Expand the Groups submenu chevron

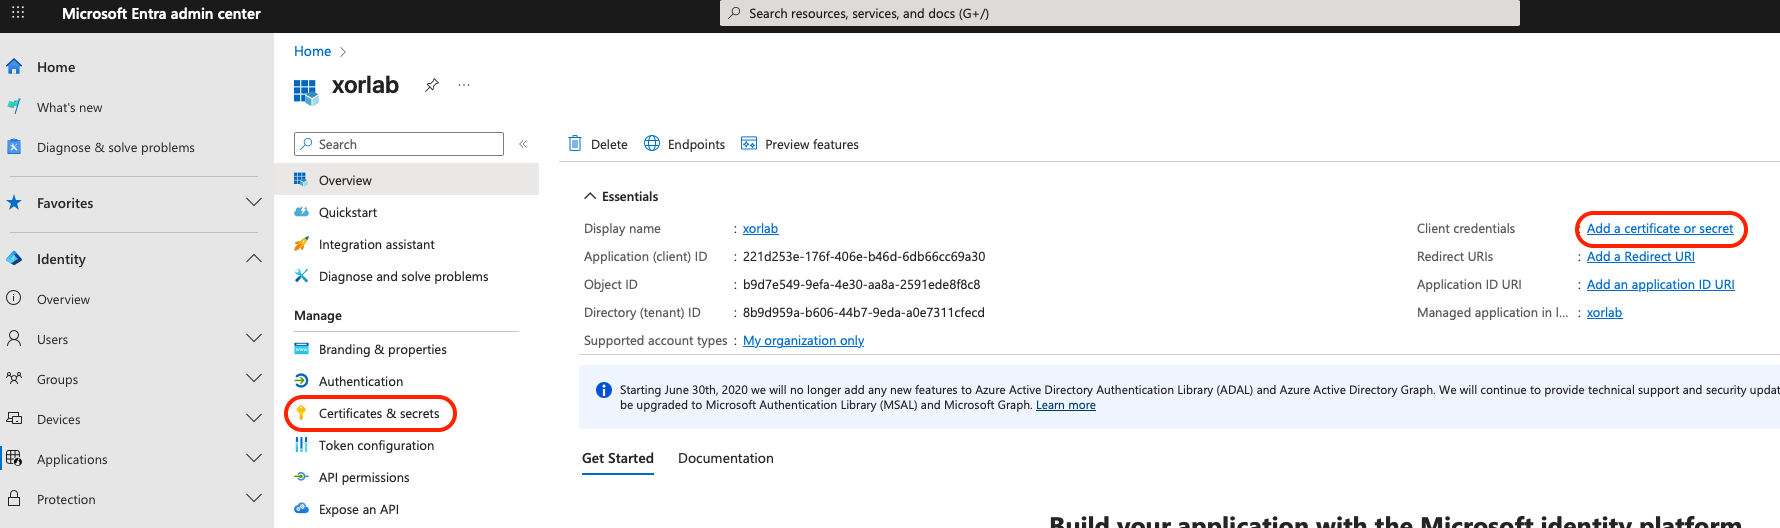[x=254, y=378]
